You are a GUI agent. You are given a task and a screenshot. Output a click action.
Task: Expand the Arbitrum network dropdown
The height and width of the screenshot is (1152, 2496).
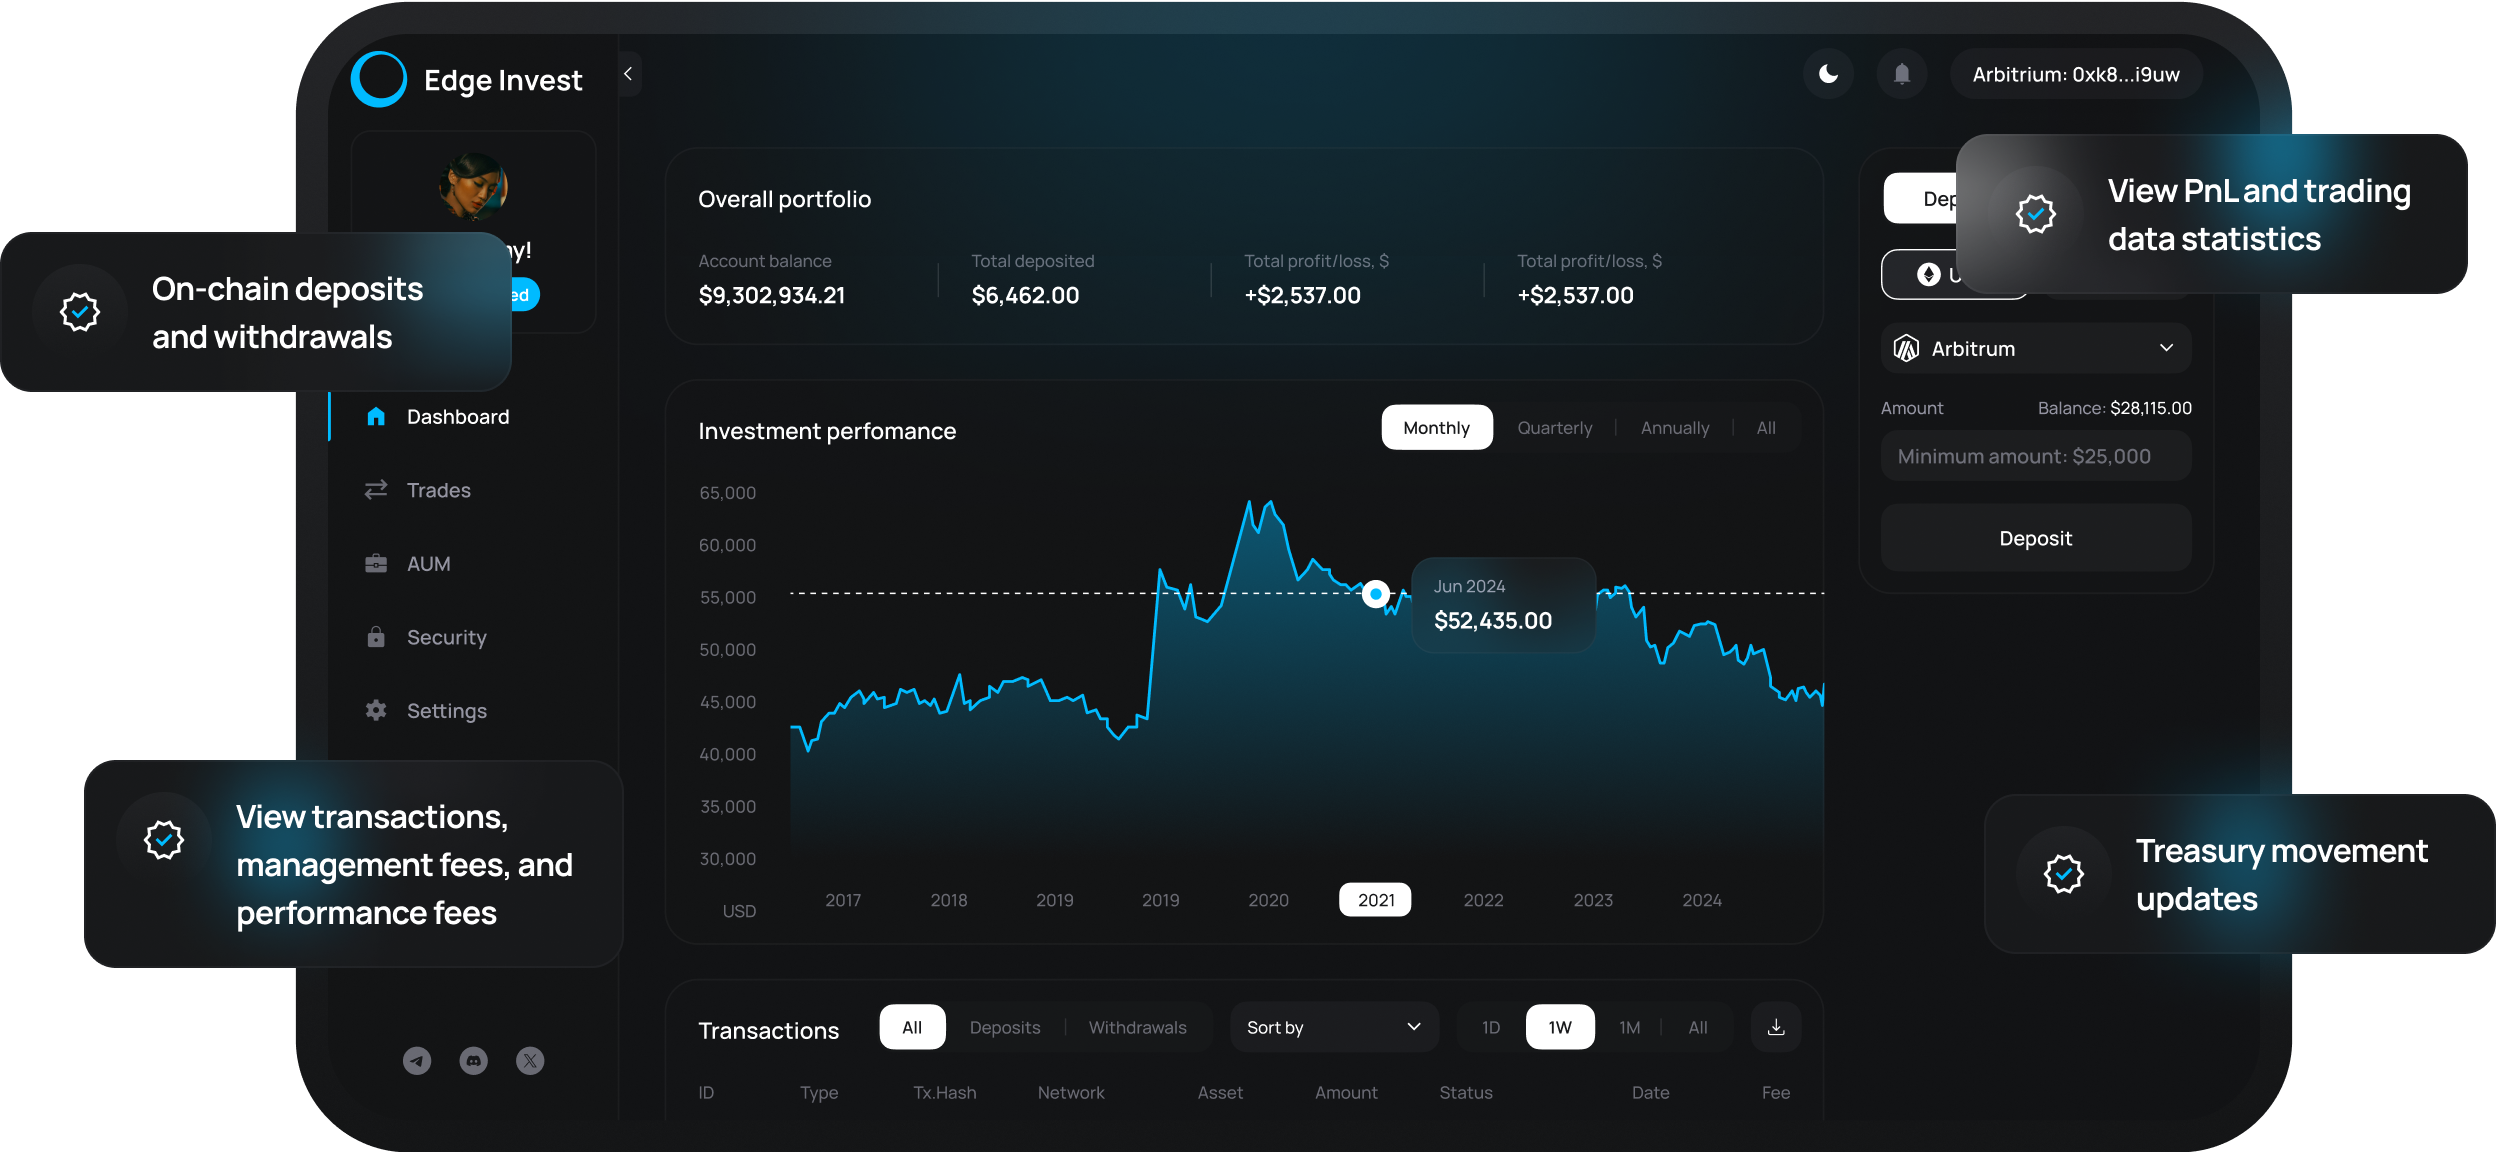point(2036,348)
